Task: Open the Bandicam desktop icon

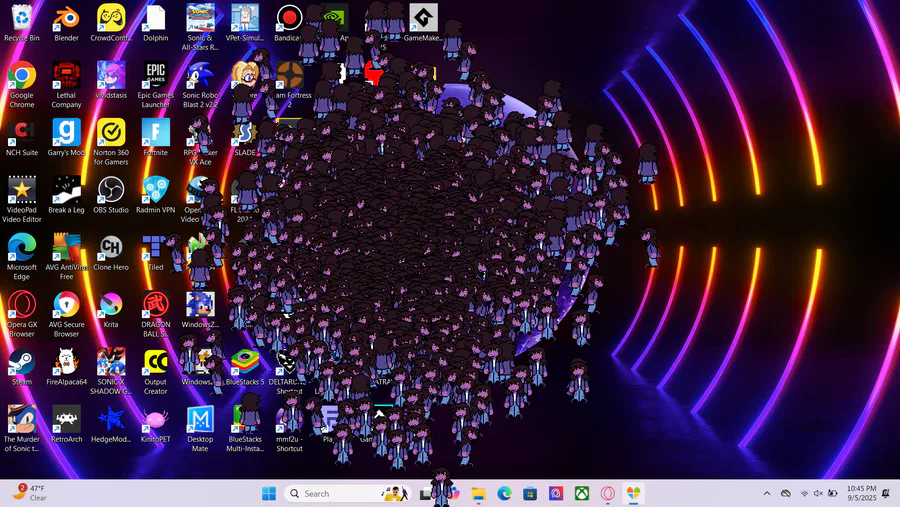Action: pos(288,23)
